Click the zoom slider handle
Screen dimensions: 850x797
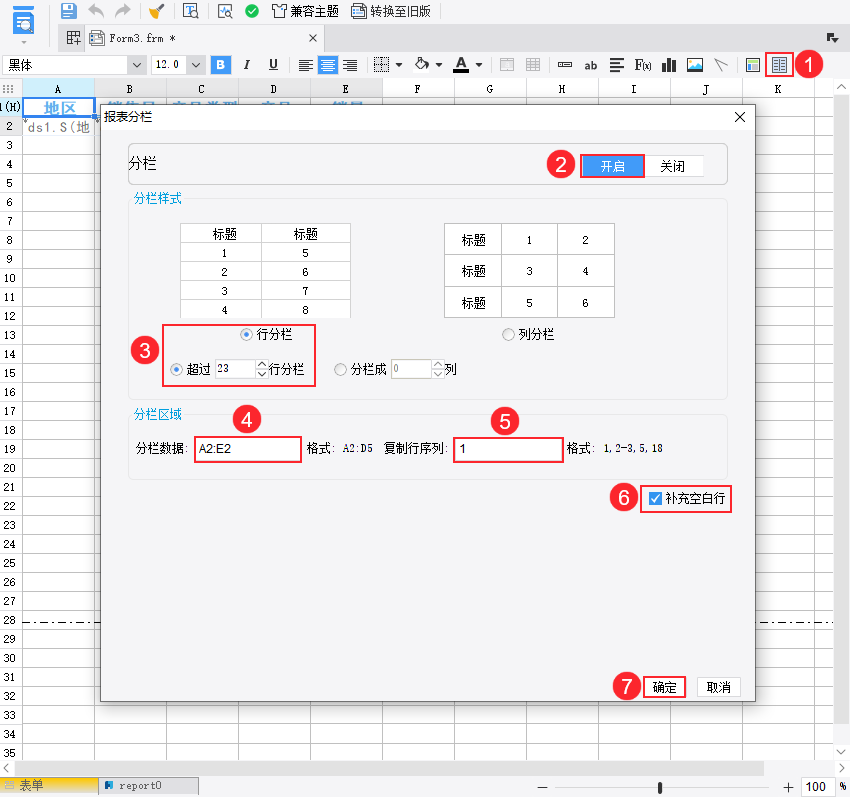pos(660,787)
